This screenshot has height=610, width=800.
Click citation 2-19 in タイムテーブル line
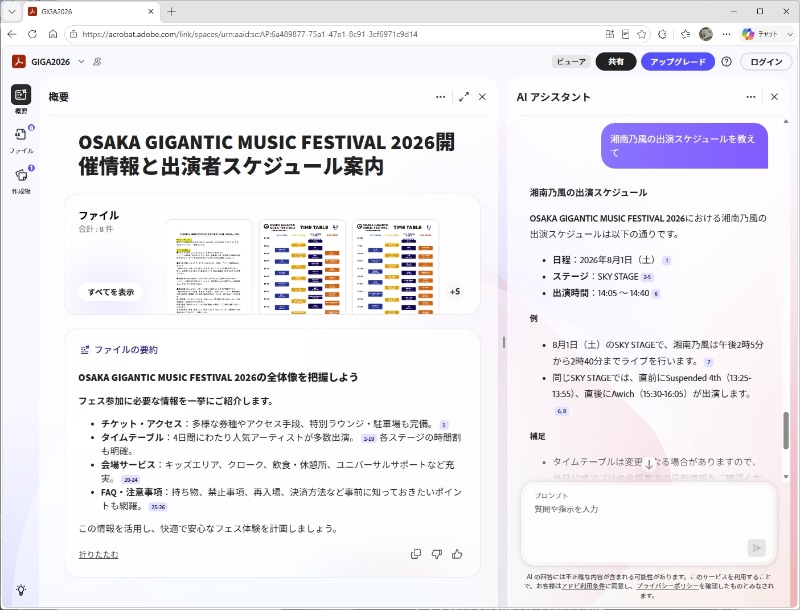point(368,439)
